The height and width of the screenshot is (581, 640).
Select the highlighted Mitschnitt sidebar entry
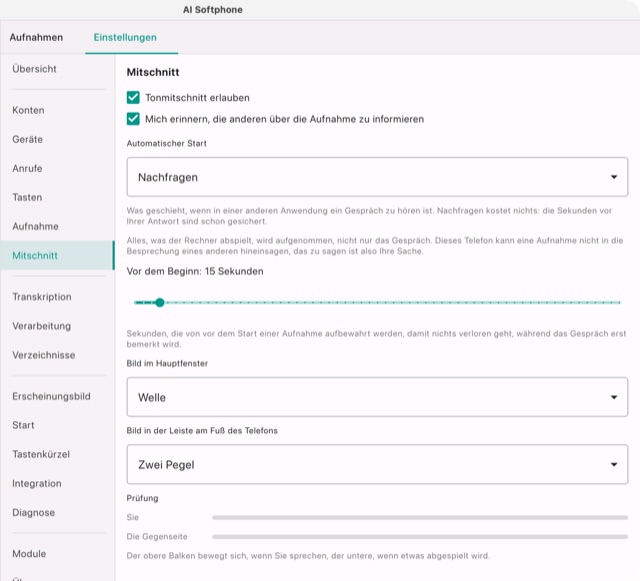(57, 255)
